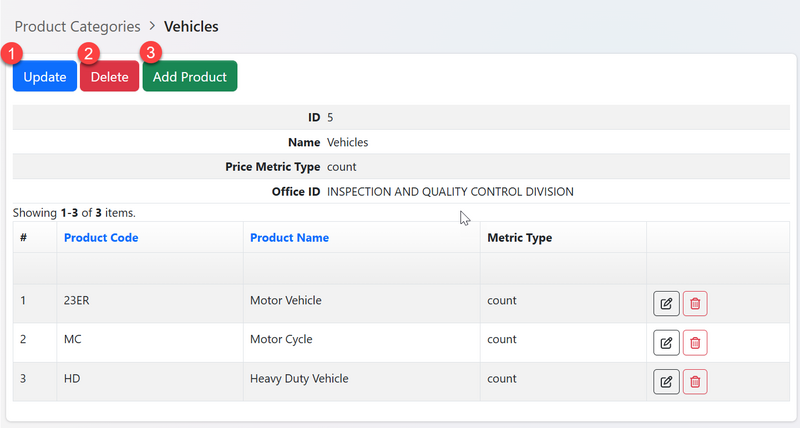800x428 pixels.
Task: Click filter field under Product Name
Action: pyautogui.click(x=360, y=269)
